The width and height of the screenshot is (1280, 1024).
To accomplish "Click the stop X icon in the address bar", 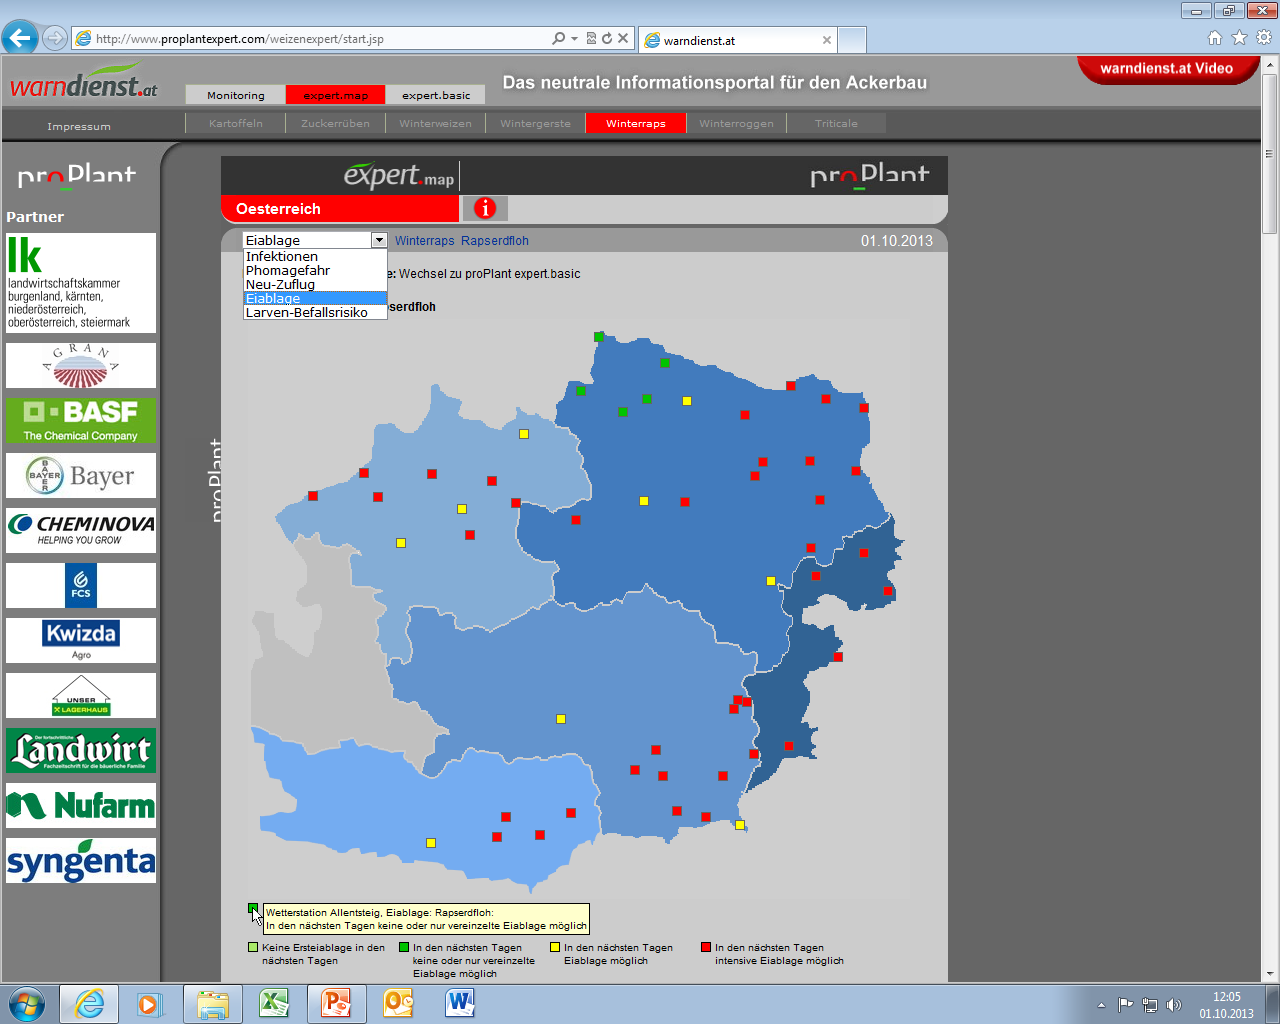I will [x=623, y=38].
